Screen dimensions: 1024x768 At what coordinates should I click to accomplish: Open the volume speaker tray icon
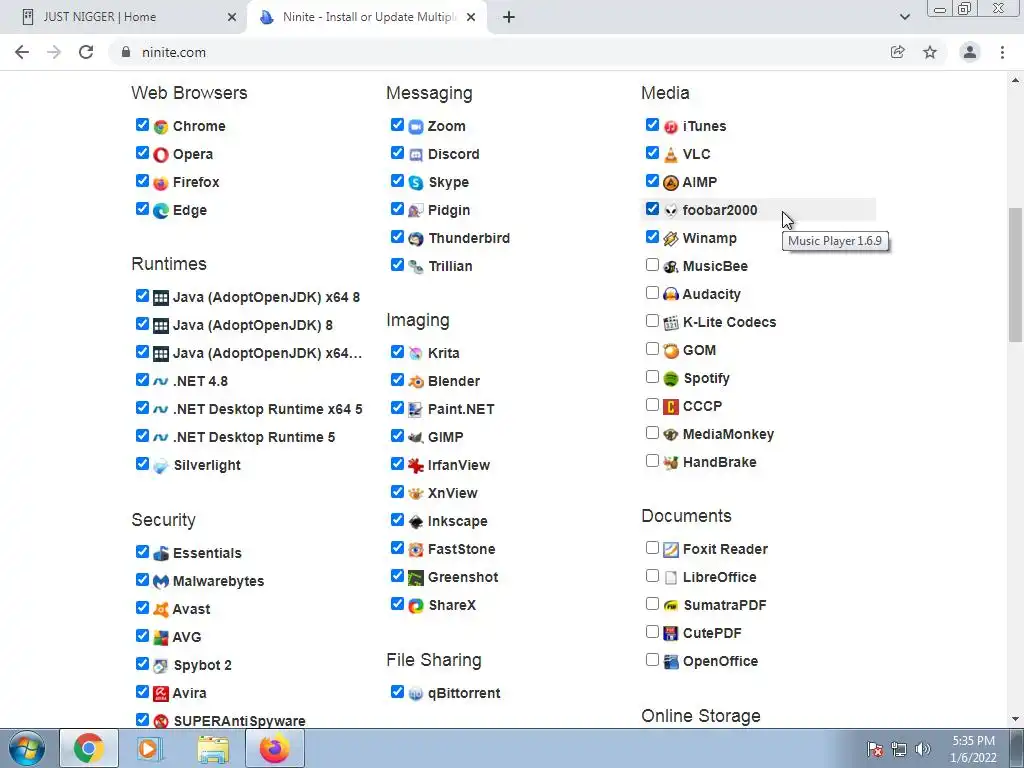point(922,749)
